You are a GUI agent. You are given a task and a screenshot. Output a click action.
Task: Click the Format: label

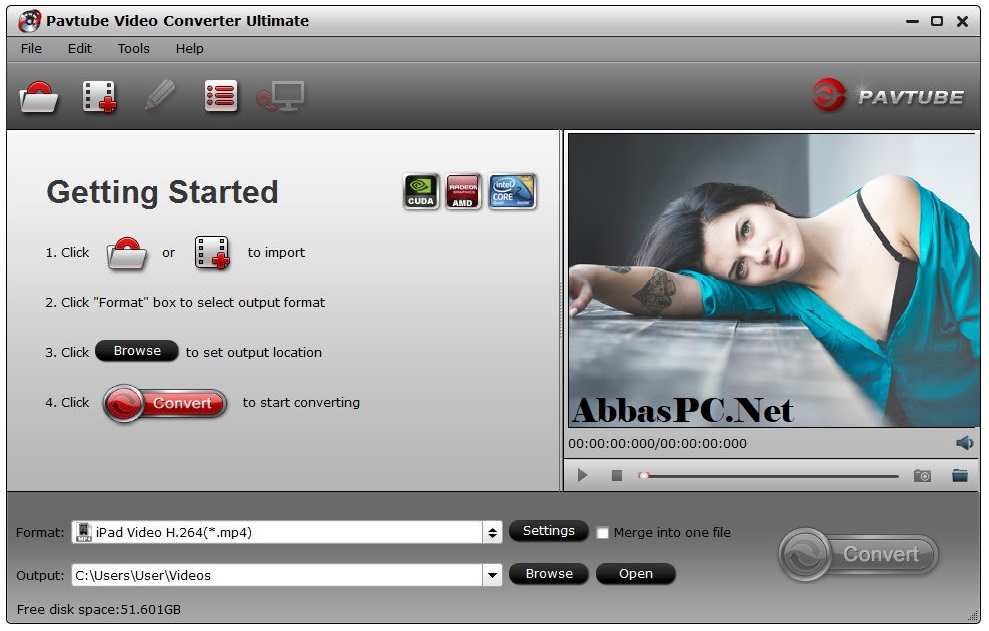40,533
